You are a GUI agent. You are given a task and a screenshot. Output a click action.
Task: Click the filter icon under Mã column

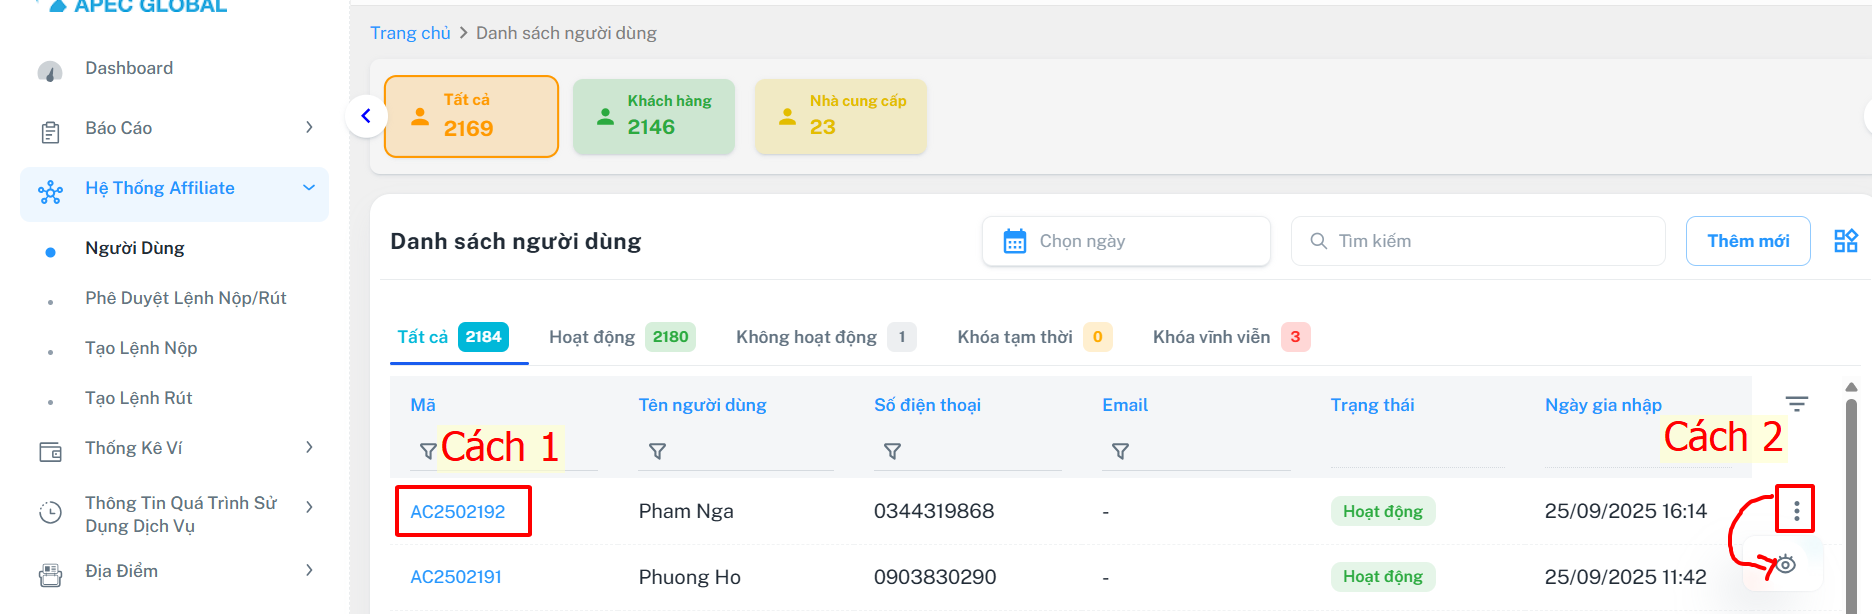[x=427, y=451]
